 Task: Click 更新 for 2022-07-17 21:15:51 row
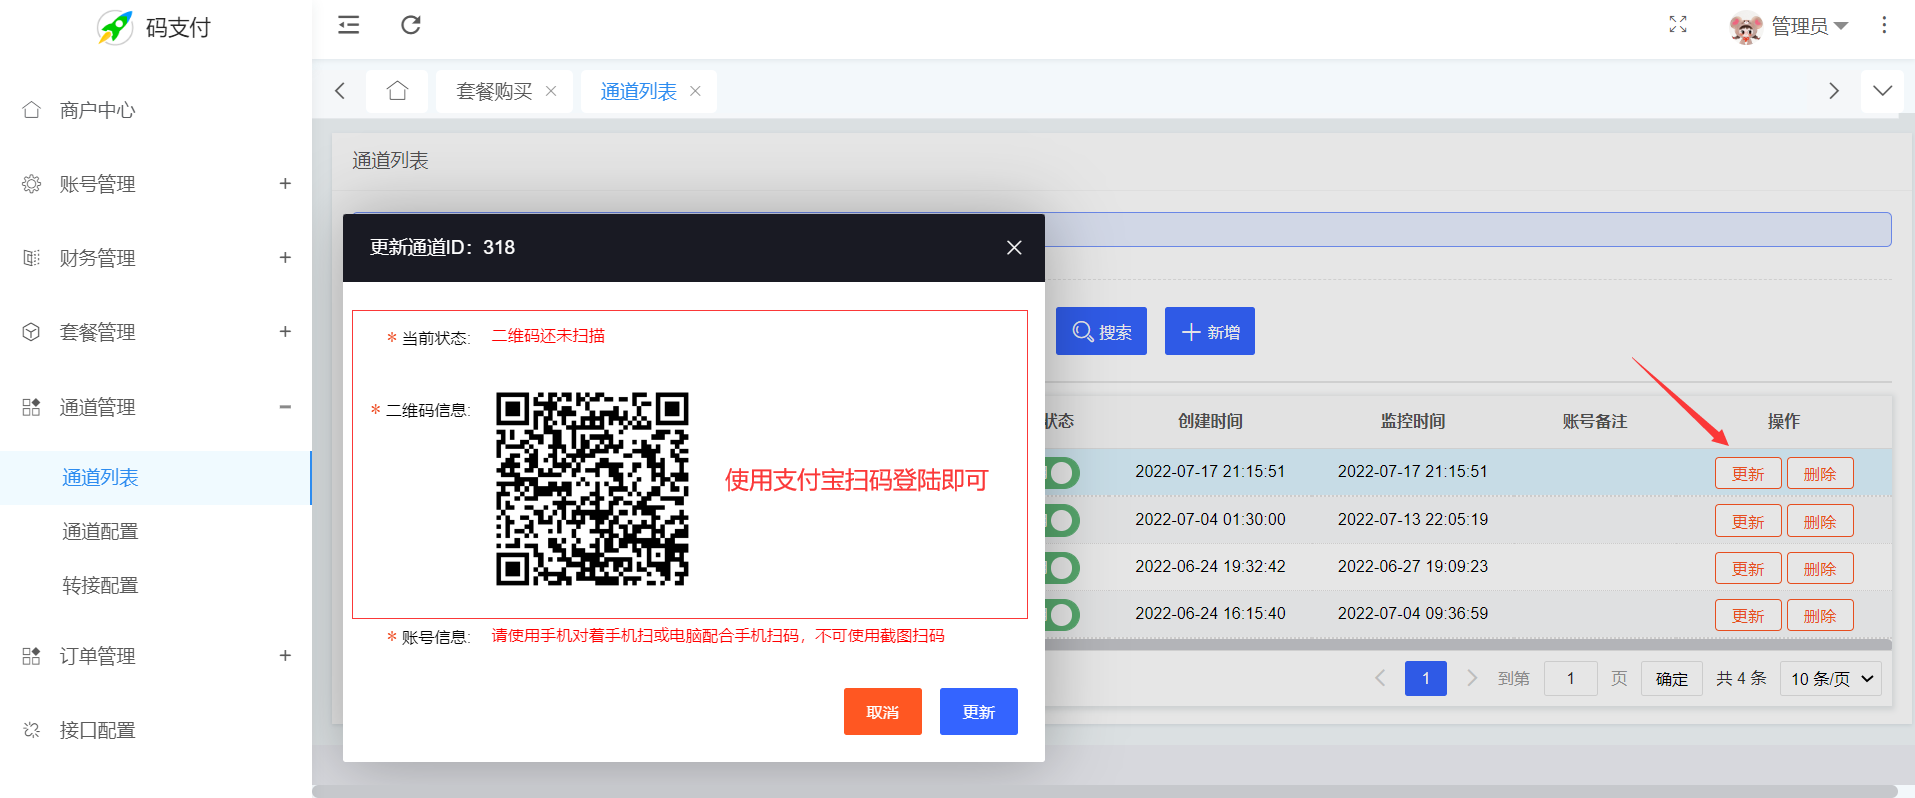click(x=1748, y=473)
